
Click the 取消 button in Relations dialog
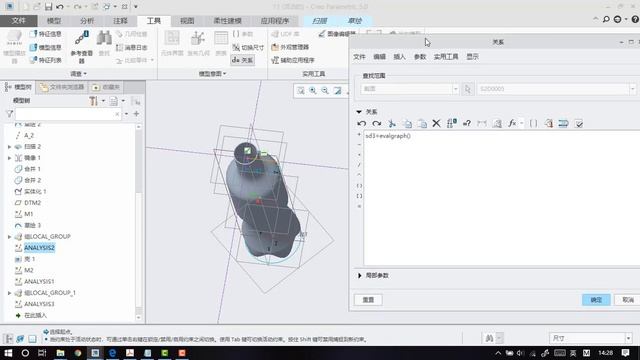point(628,300)
